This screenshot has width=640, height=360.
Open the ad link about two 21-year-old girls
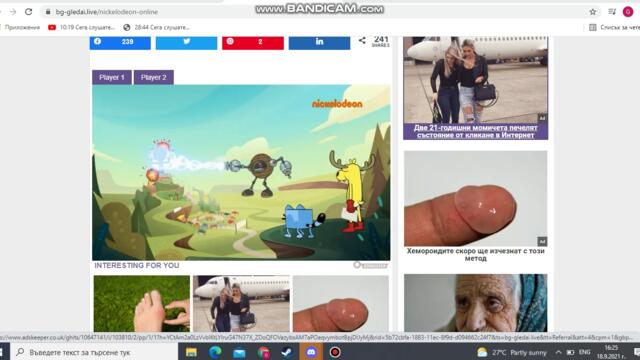[476, 131]
